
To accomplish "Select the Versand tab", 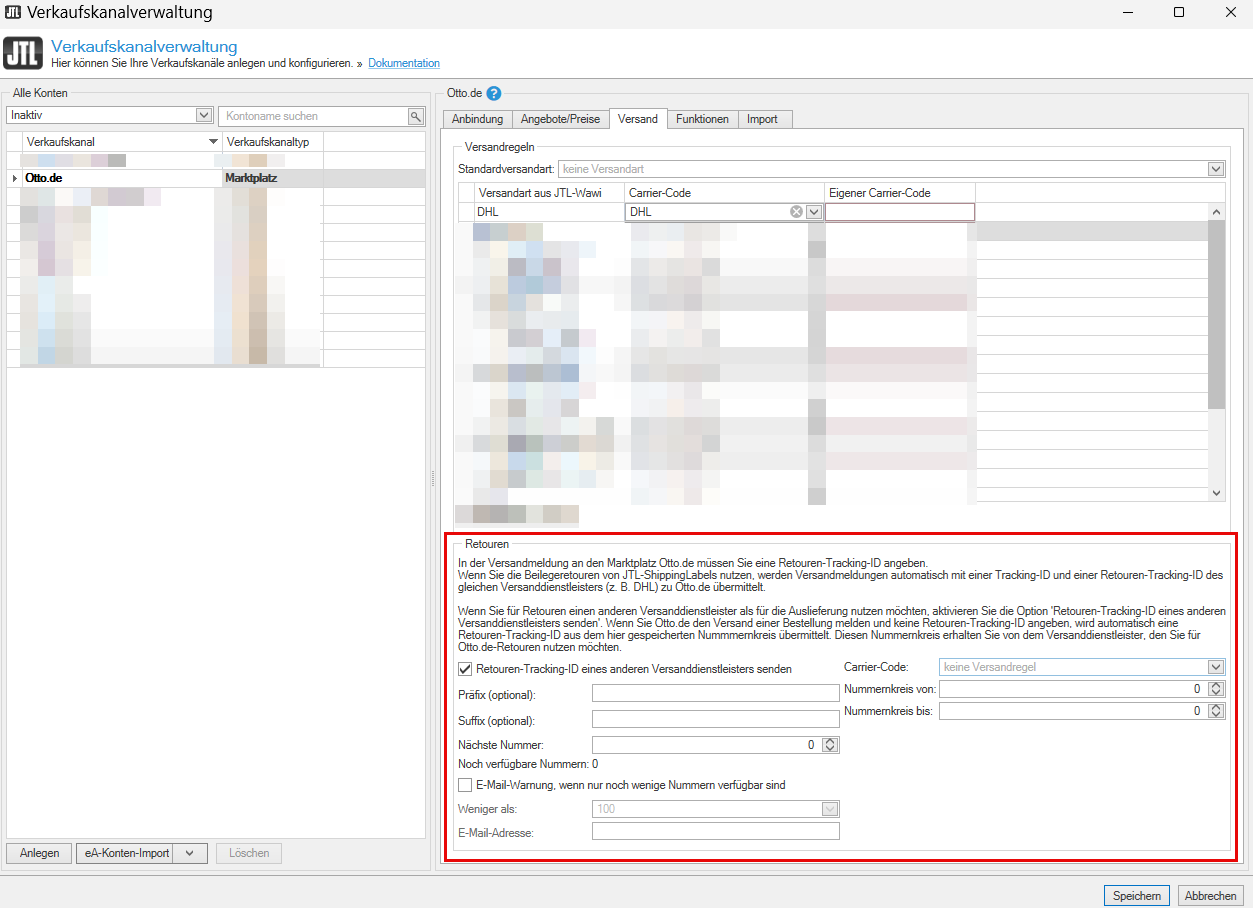I will 638,118.
